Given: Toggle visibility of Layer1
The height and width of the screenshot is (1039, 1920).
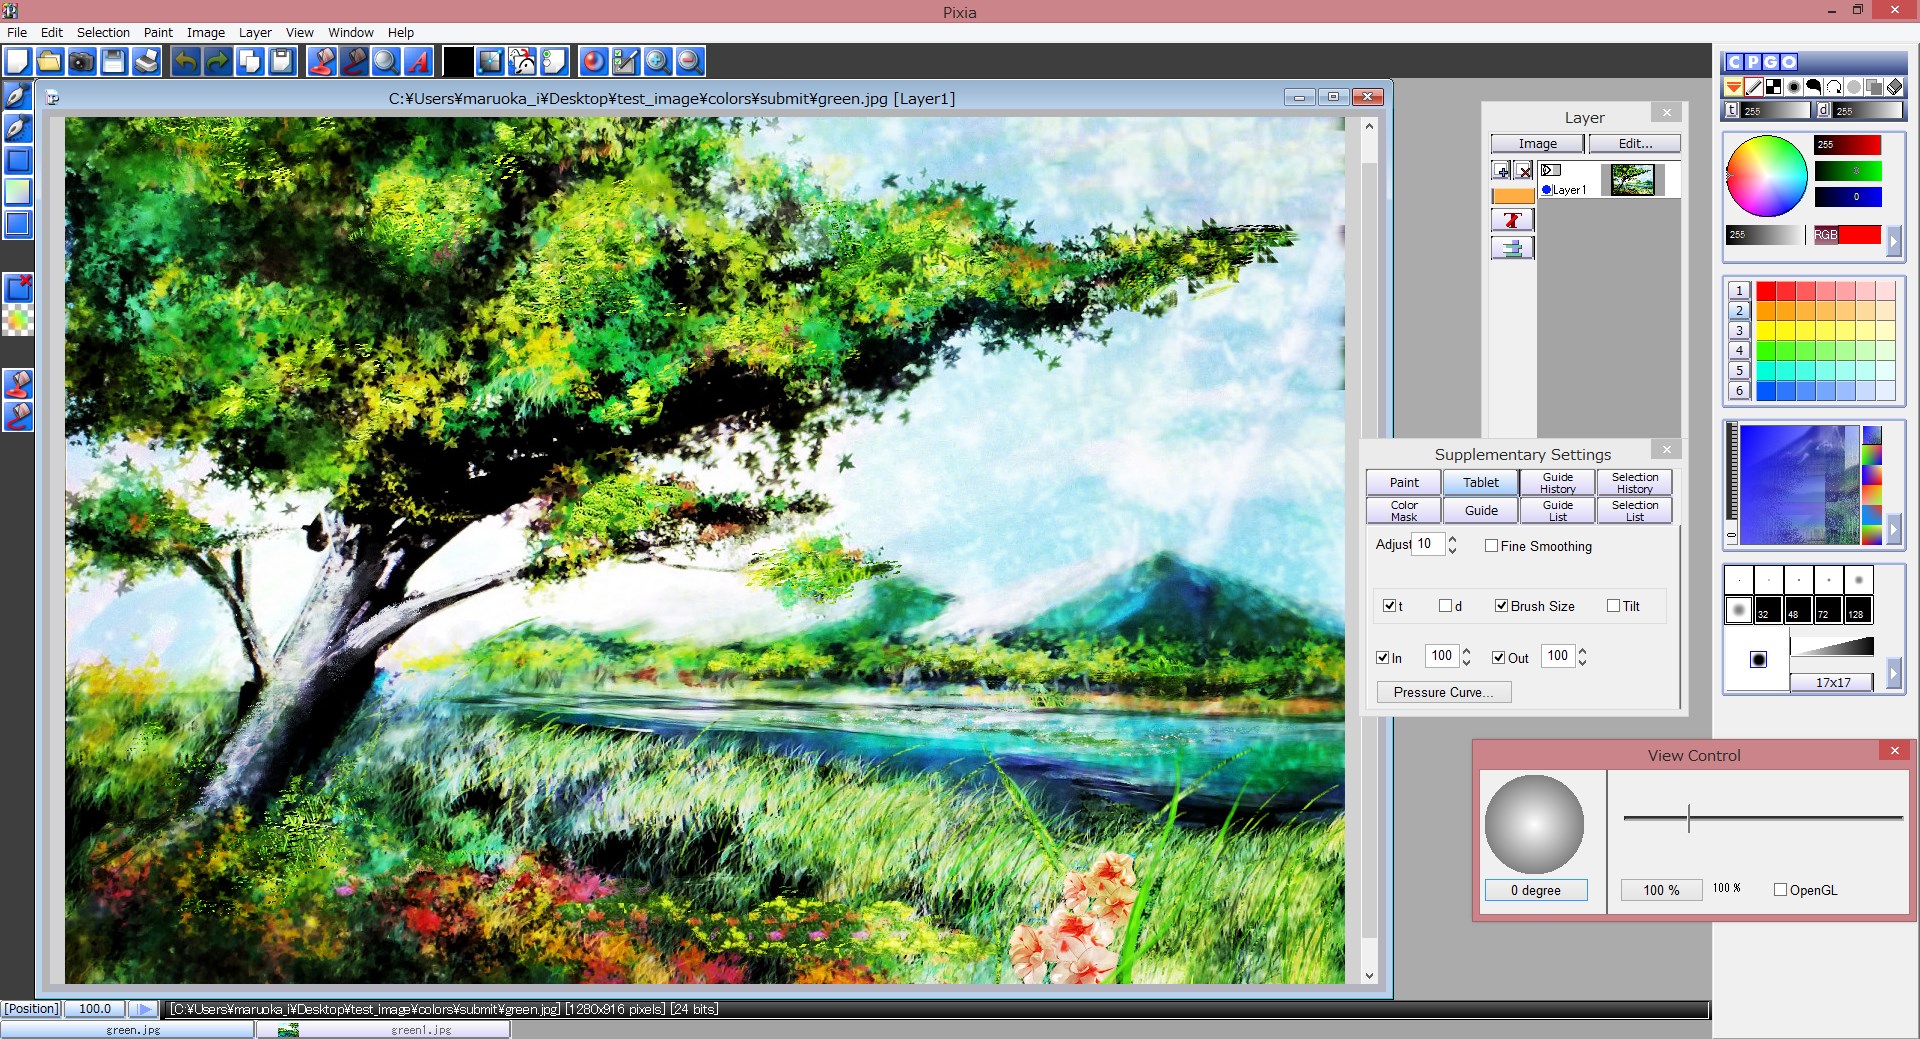Looking at the screenshot, I should pos(1550,170).
